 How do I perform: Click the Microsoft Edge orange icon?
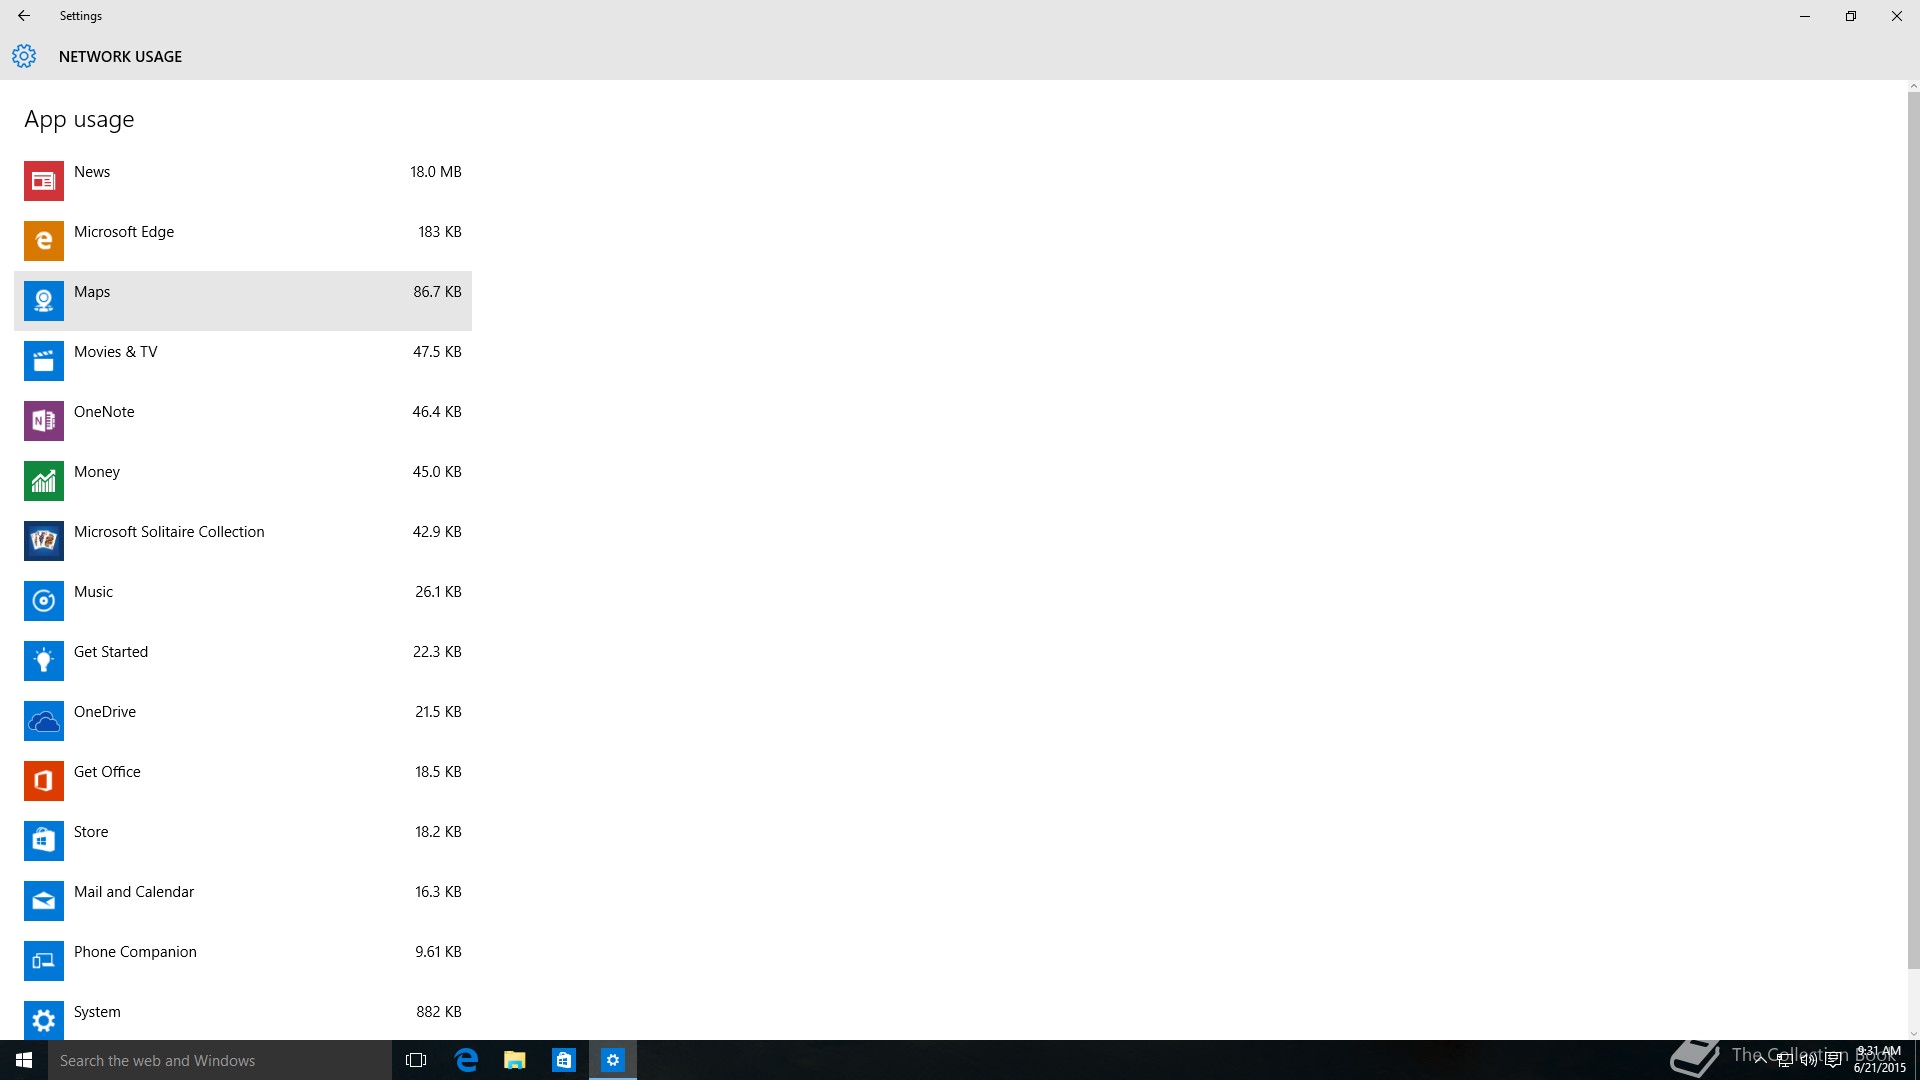tap(44, 241)
